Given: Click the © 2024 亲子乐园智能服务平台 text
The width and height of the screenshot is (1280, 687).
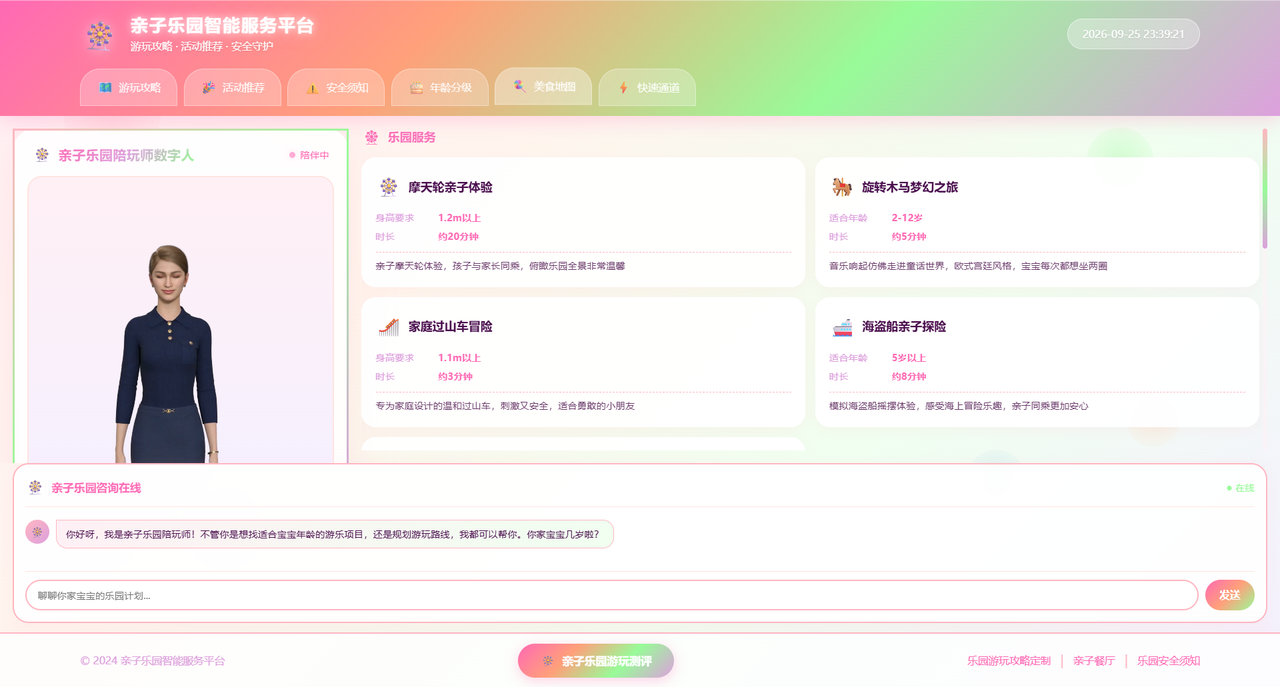Looking at the screenshot, I should pos(152,661).
